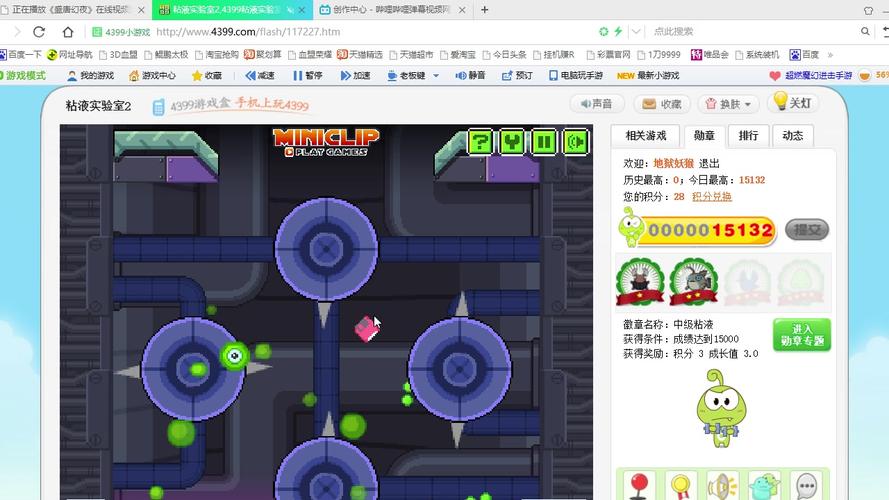Click the 收藏 star in game toolbar
Image resolution: width=889 pixels, height=500 pixels.
207,75
